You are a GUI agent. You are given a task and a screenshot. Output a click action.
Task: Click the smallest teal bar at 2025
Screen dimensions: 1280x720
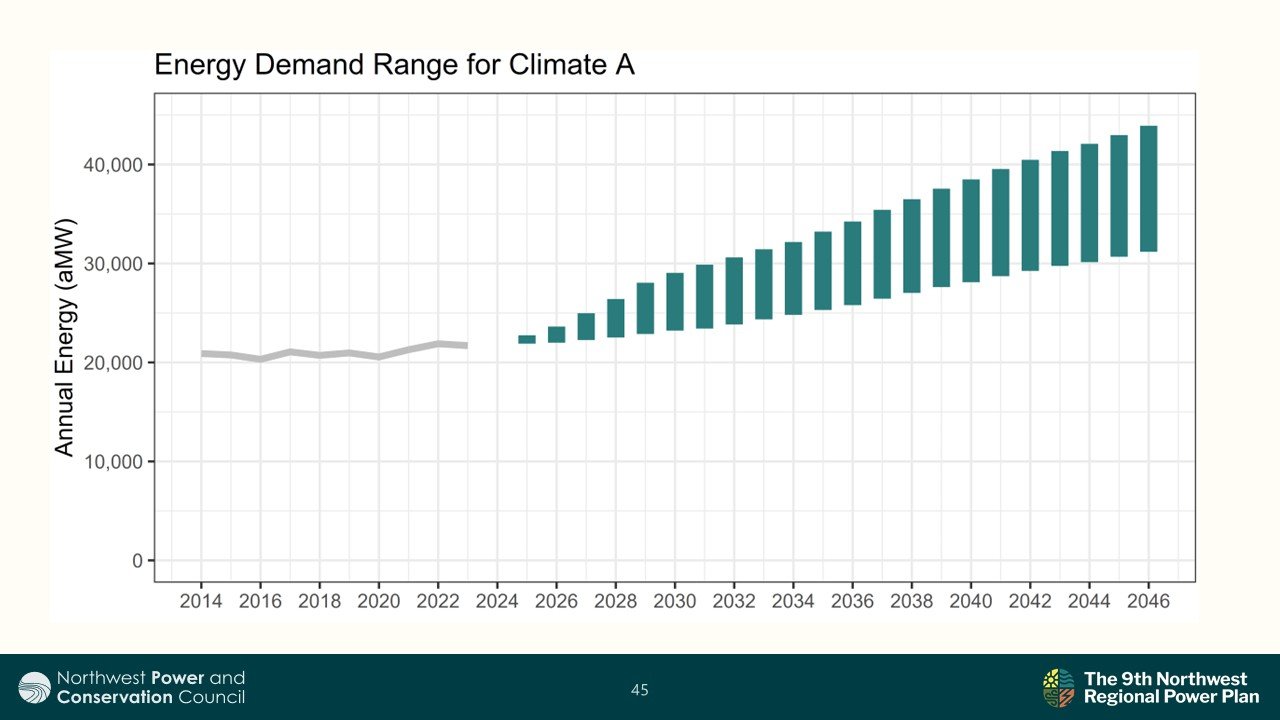click(x=527, y=339)
